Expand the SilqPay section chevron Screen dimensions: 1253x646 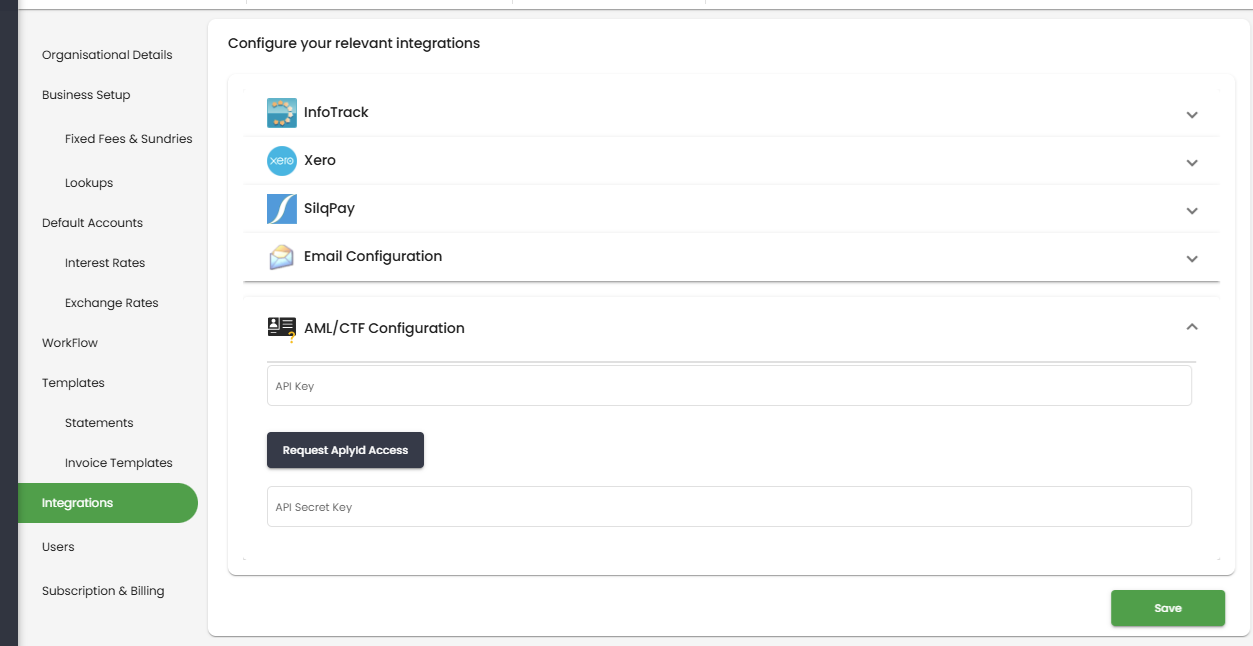click(1192, 211)
